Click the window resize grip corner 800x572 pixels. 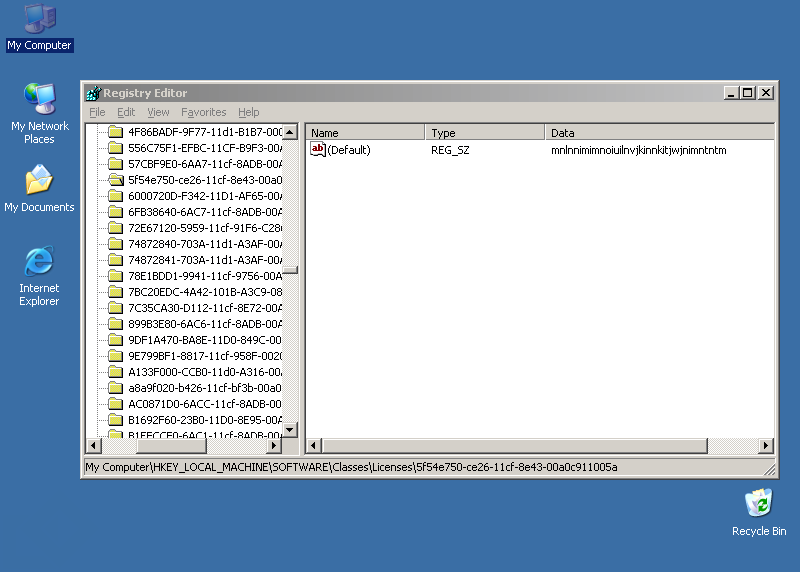[x=770, y=469]
